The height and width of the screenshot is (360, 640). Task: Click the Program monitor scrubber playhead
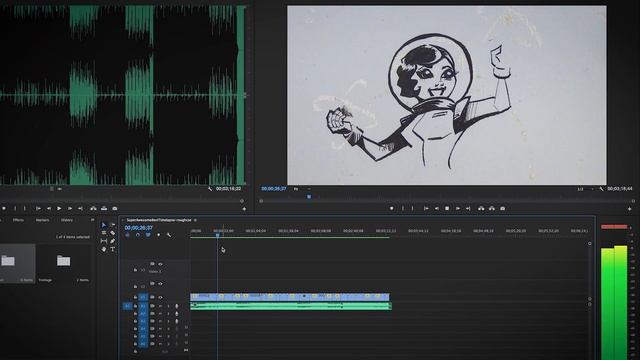pyautogui.click(x=309, y=197)
